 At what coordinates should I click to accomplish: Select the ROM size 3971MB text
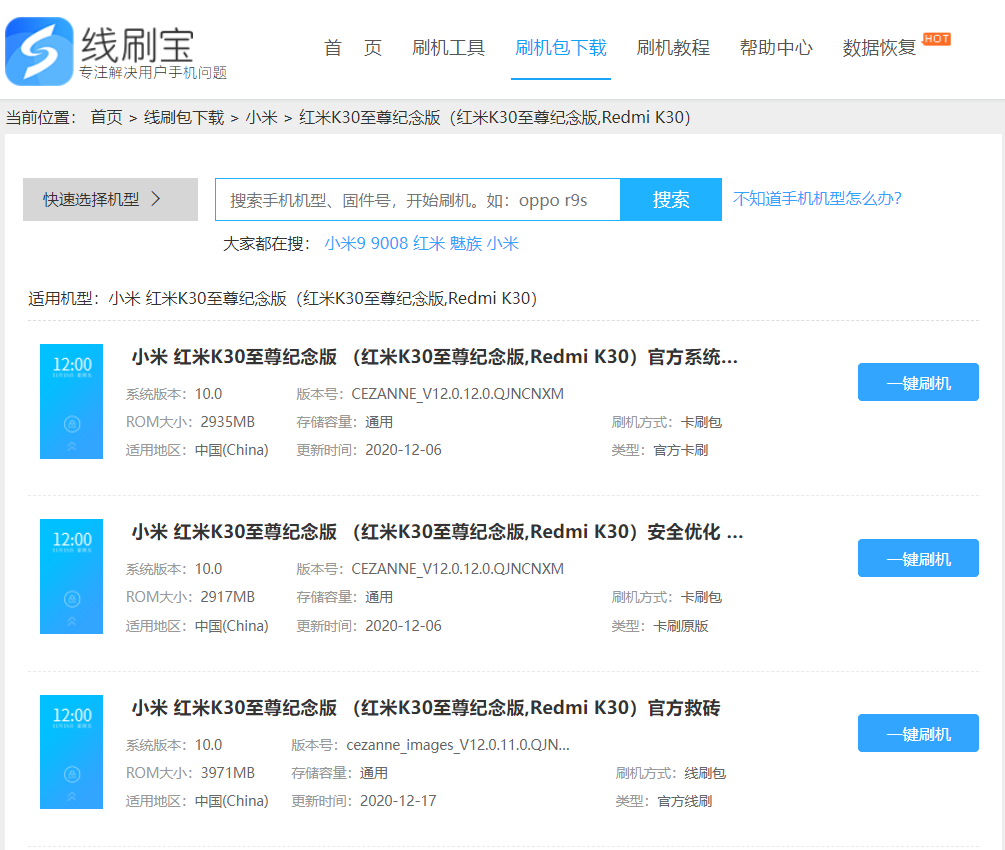tap(228, 773)
